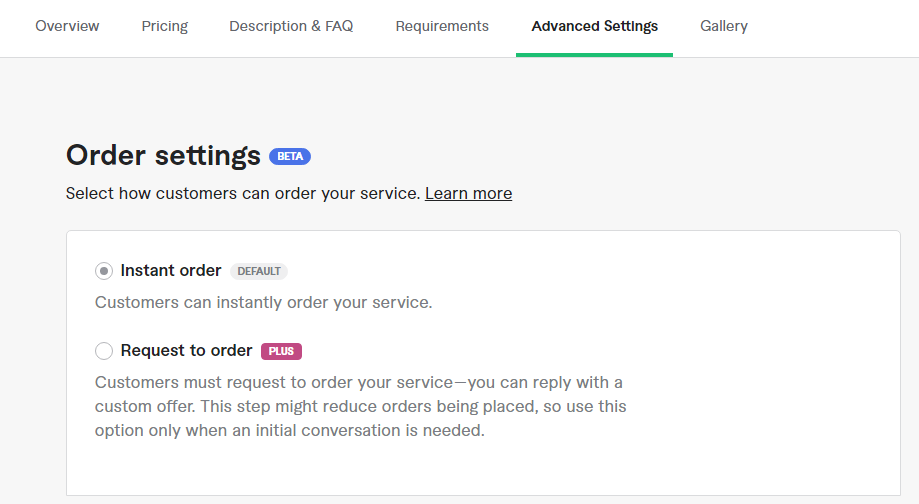Select the Instant order radio button

[x=104, y=271]
